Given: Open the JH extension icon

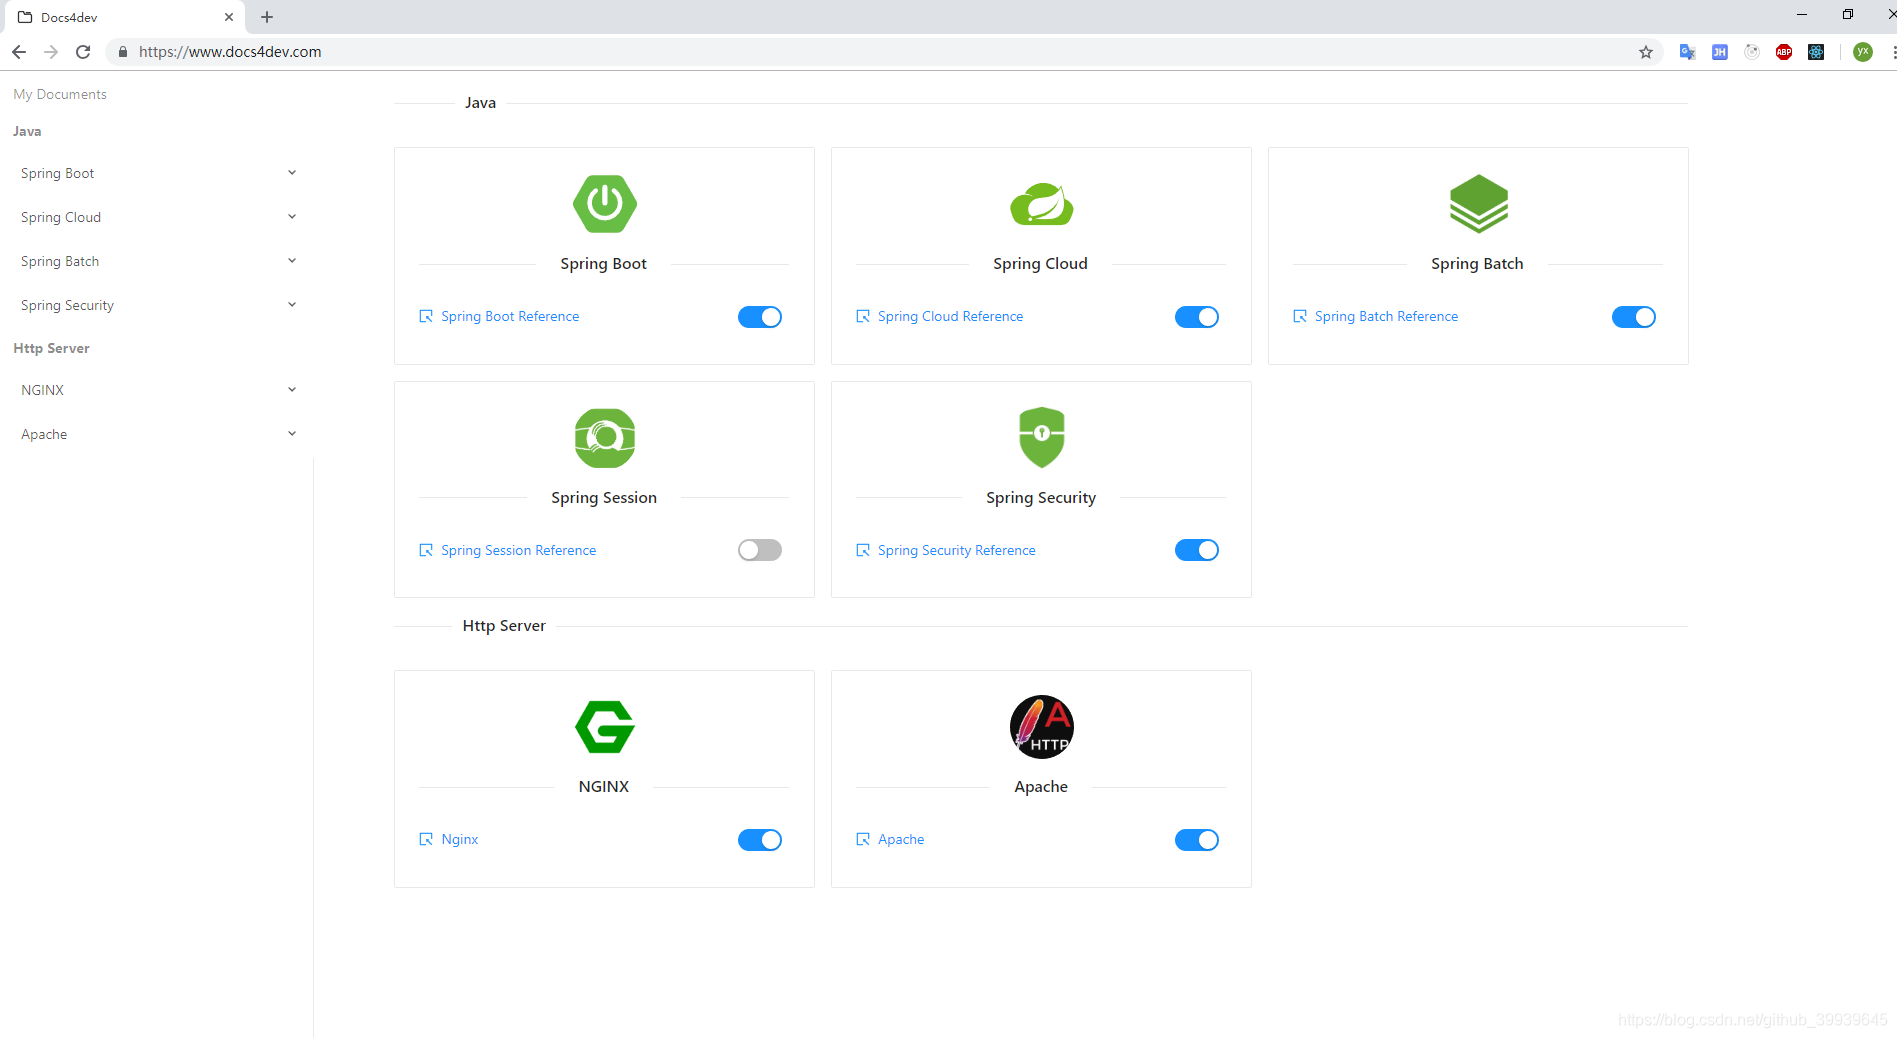Looking at the screenshot, I should click(1720, 52).
